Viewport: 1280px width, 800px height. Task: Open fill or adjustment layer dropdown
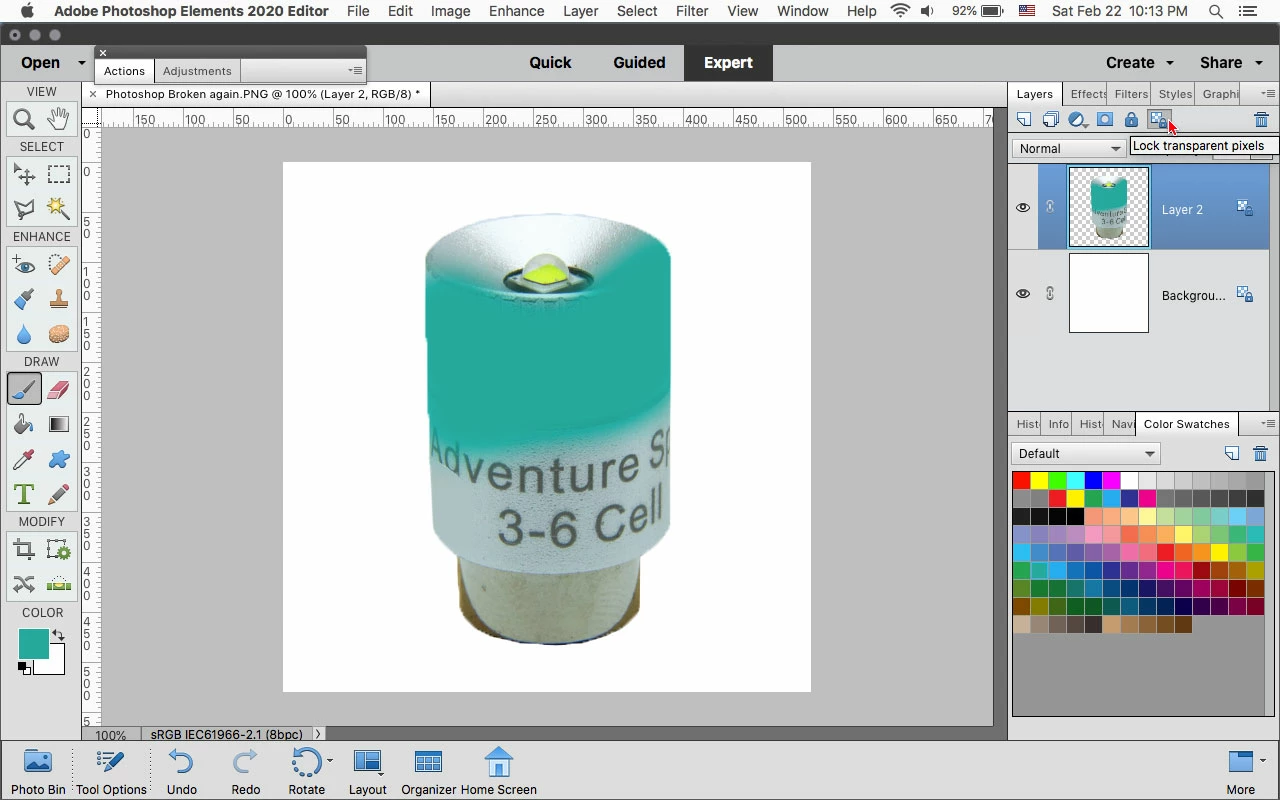[1078, 120]
